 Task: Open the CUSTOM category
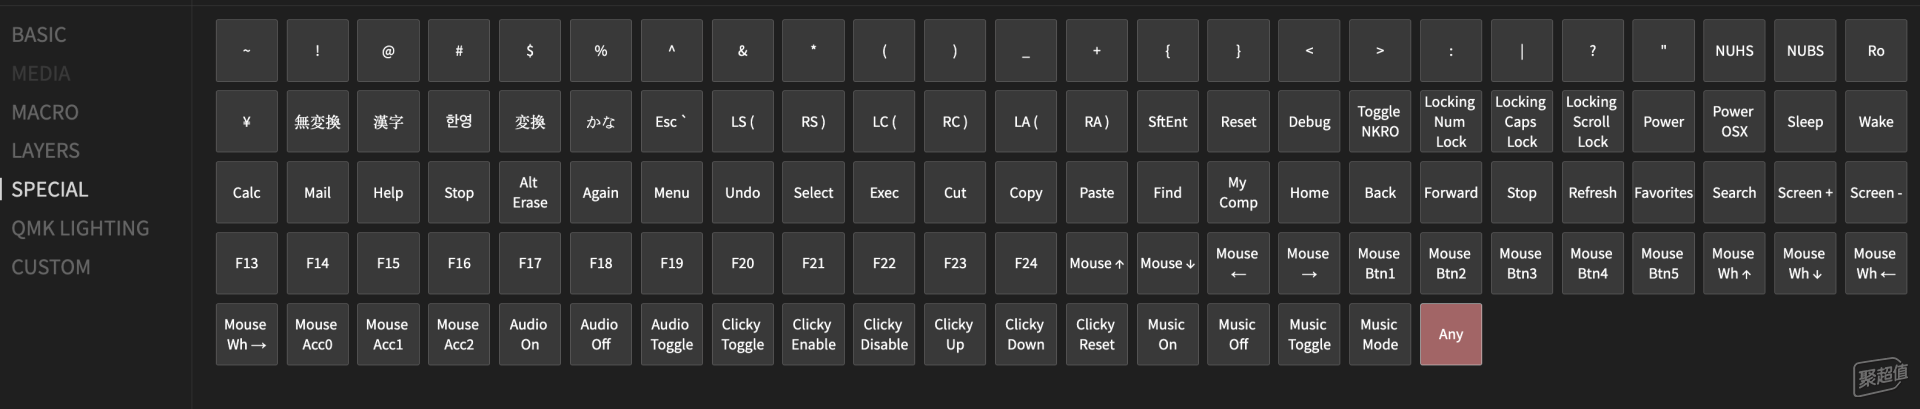click(51, 267)
